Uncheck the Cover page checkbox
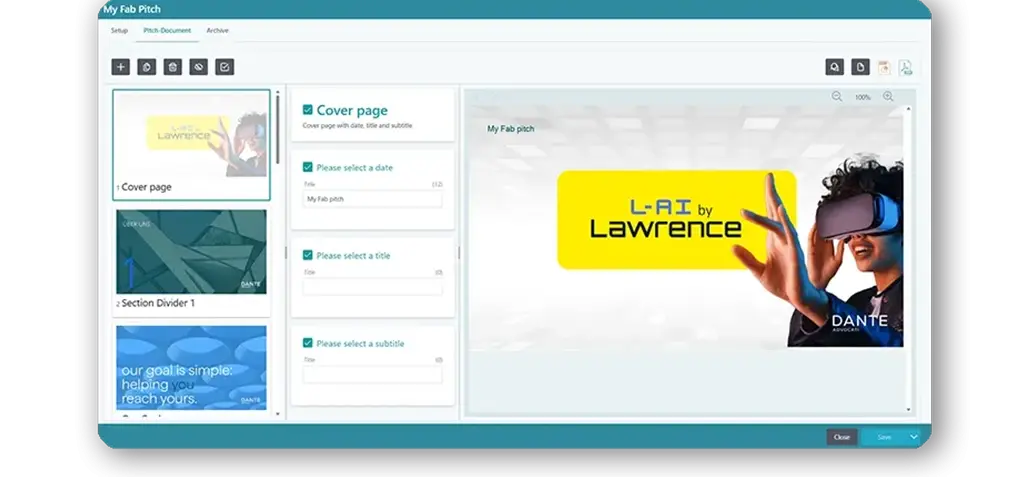 point(308,110)
